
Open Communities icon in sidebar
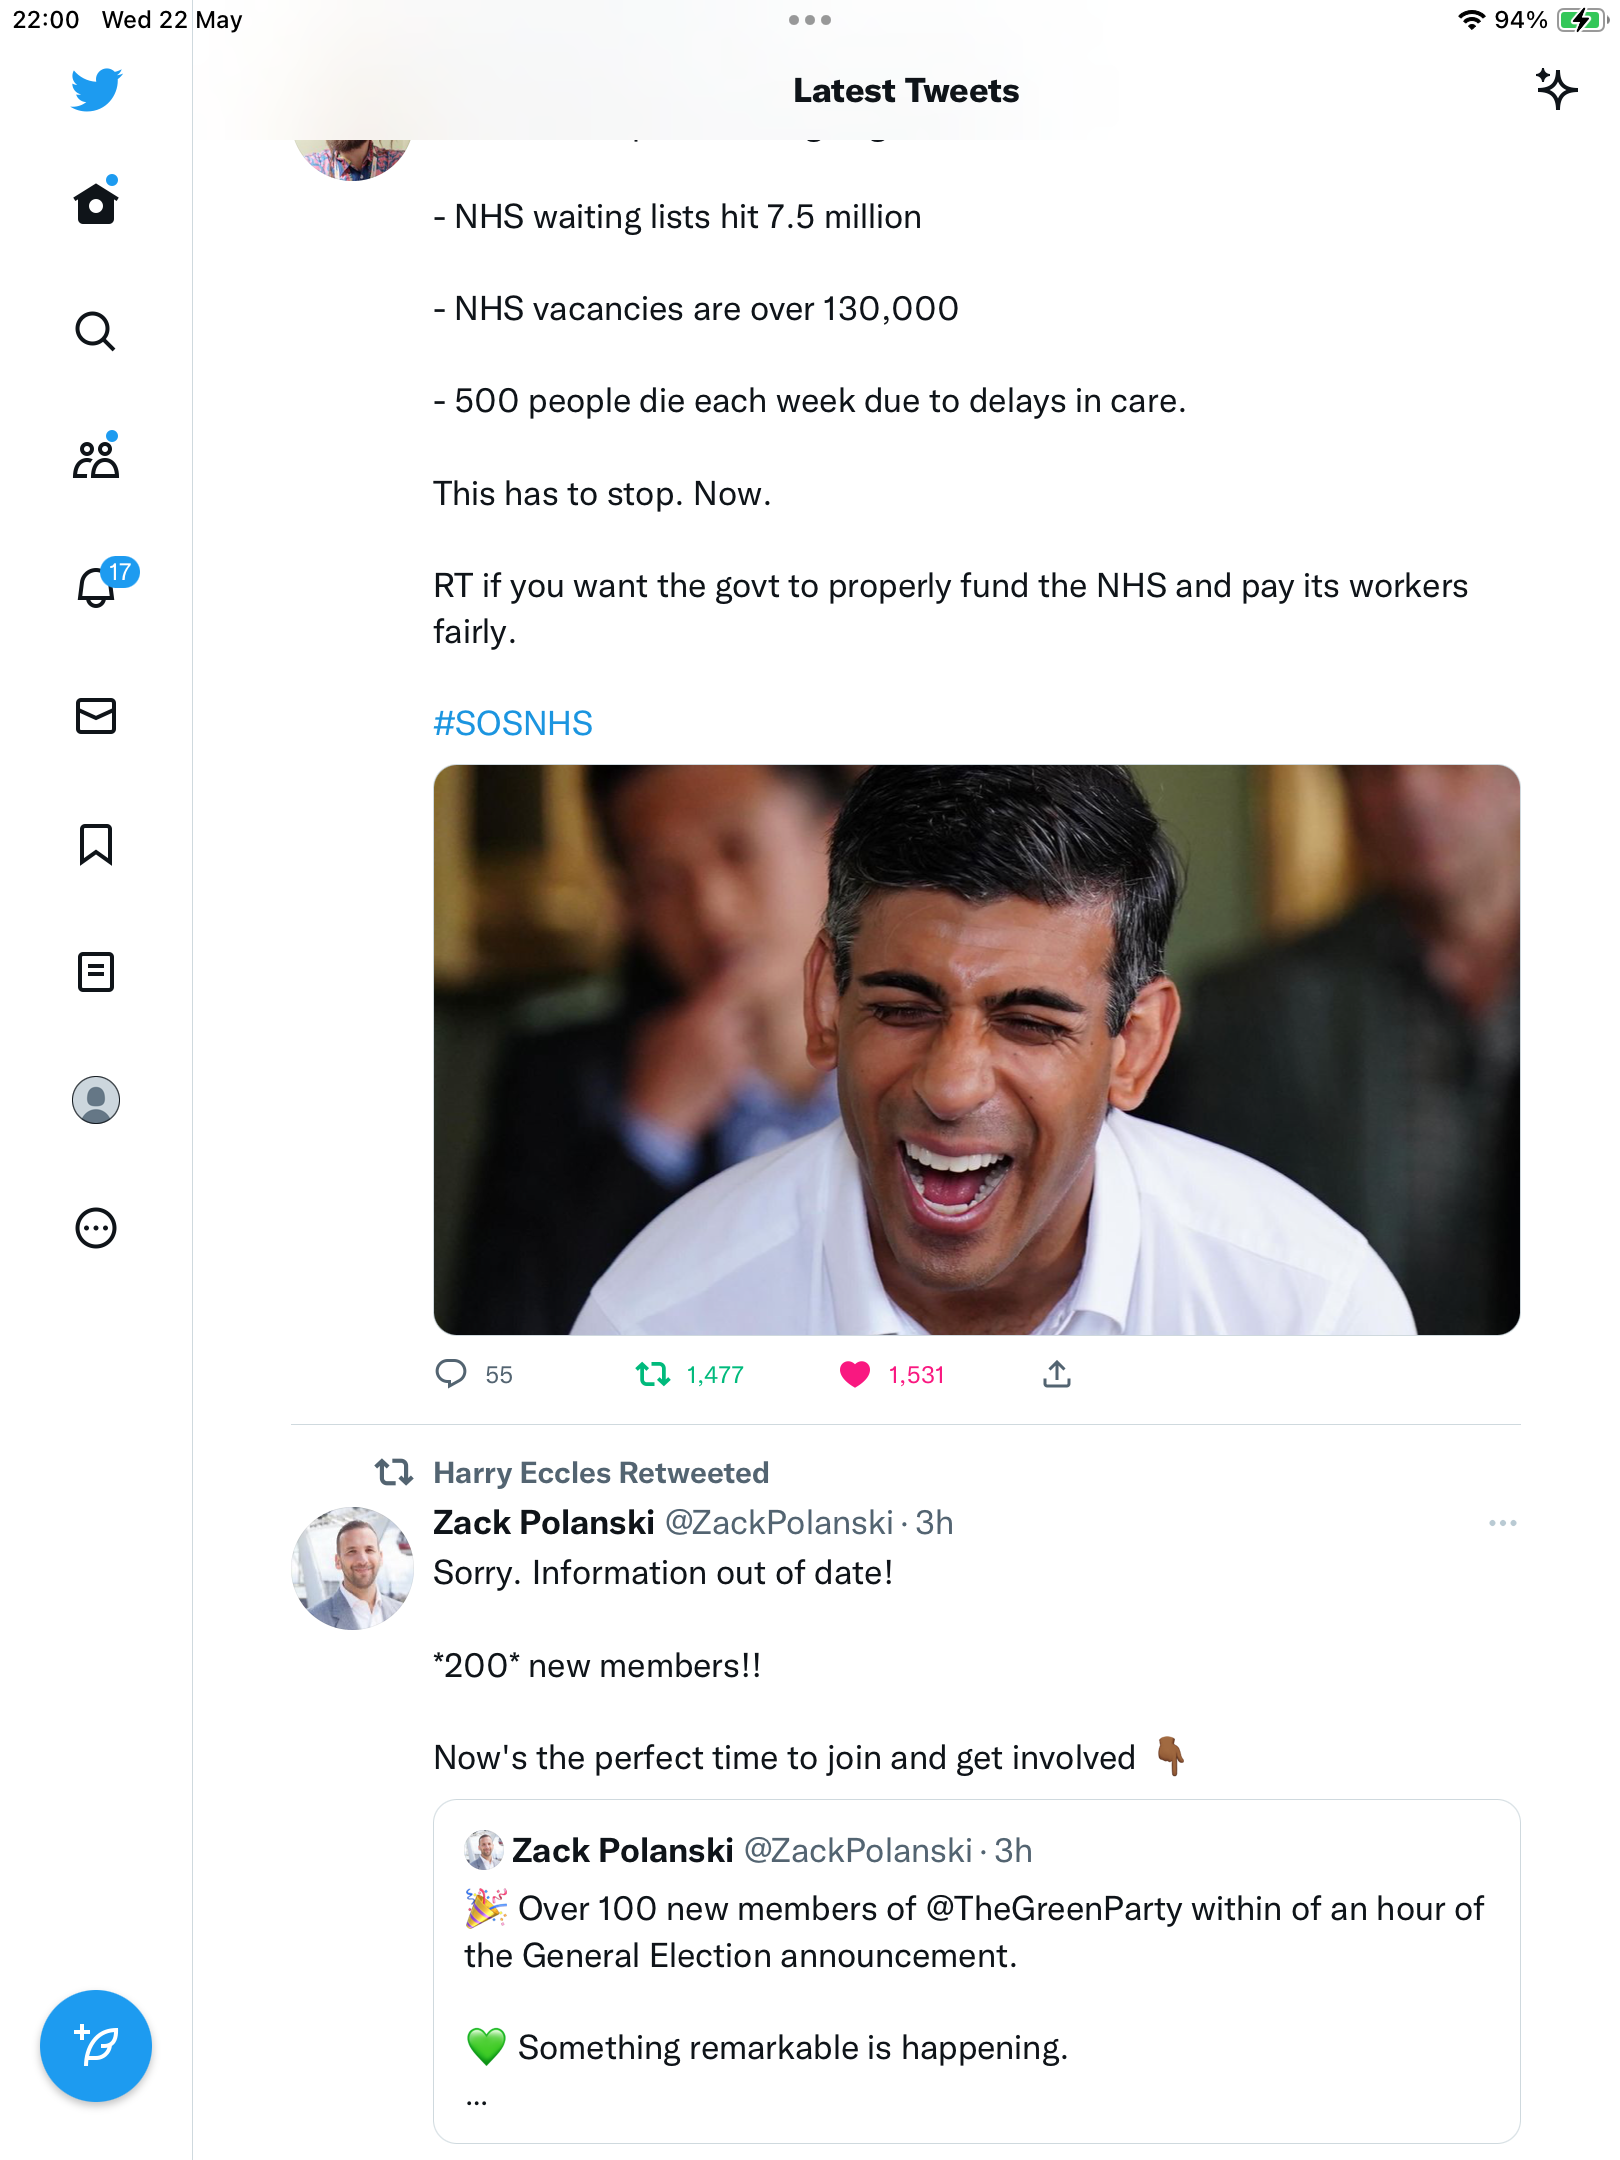click(x=96, y=459)
